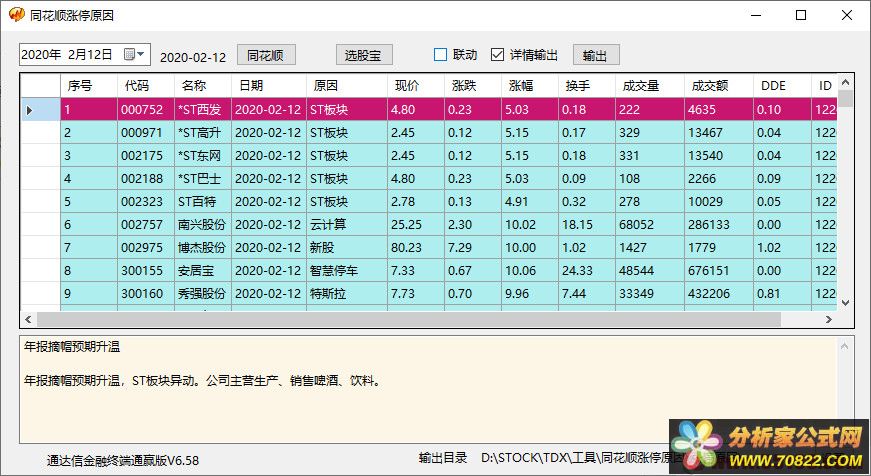
Task: Click the horizontal scrollbar left arrow
Action: [x=28, y=319]
